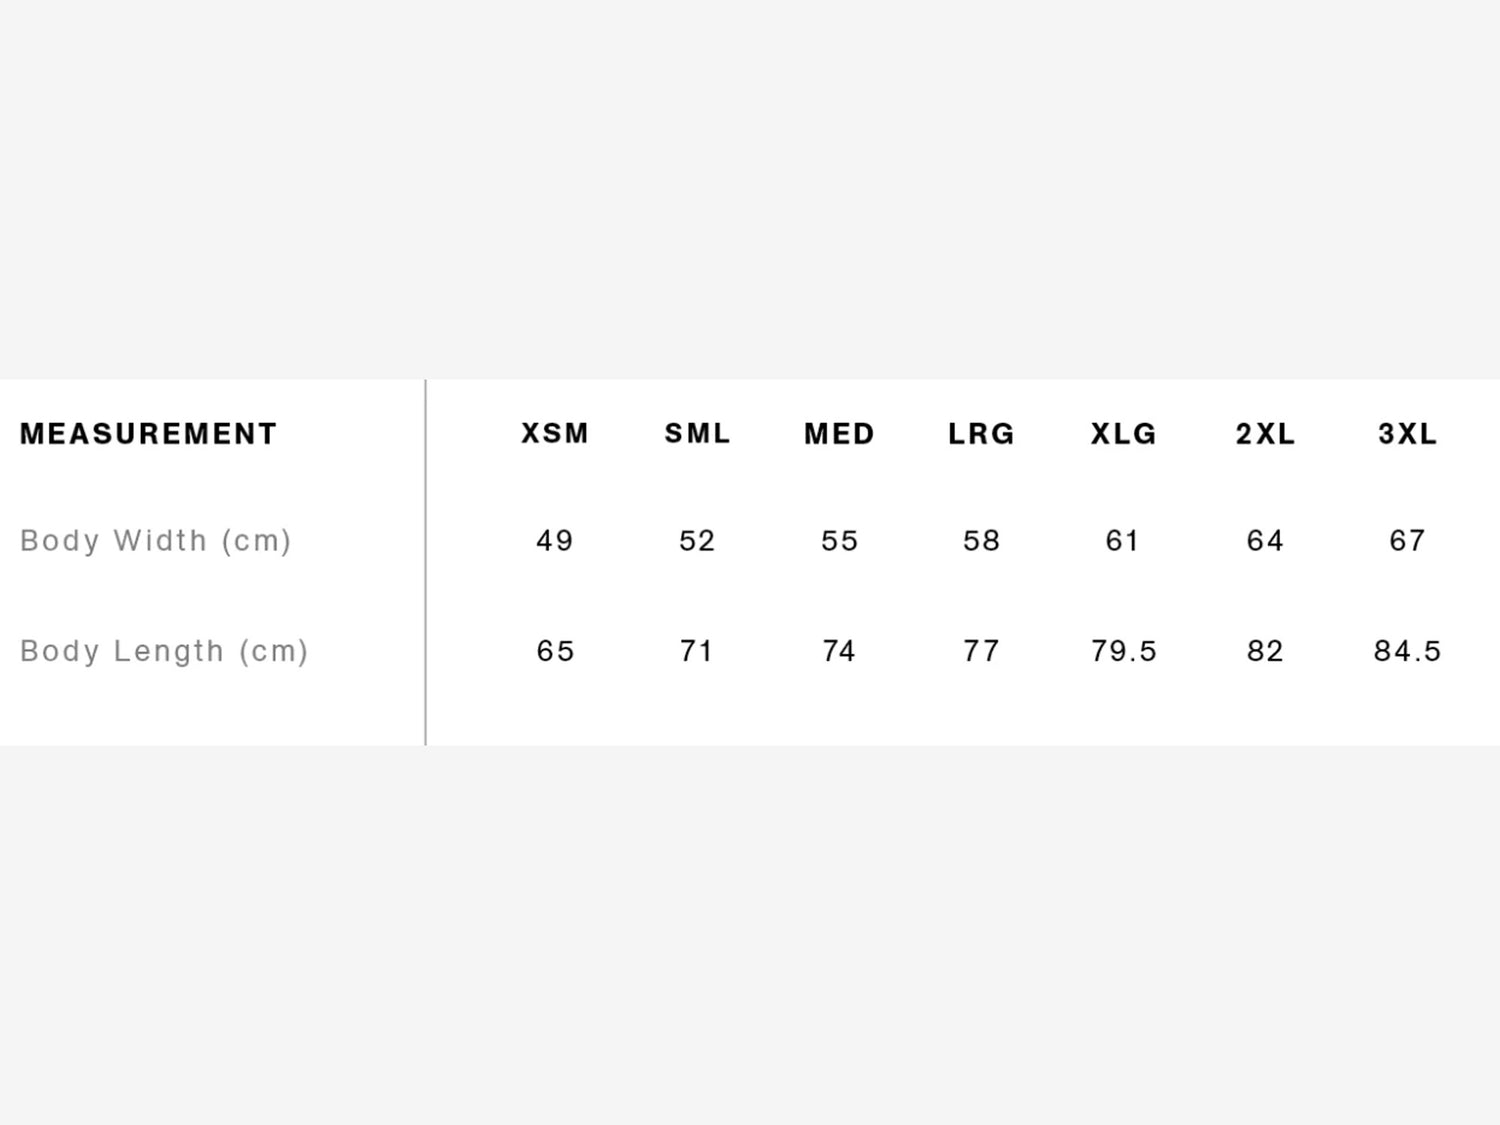Select SML body length value 71
The height and width of the screenshot is (1125, 1500).
pyautogui.click(x=697, y=651)
